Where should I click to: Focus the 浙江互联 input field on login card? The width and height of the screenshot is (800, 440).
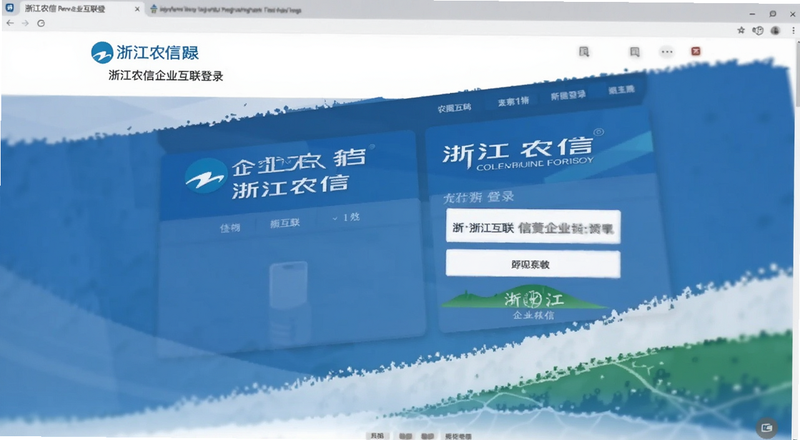(x=533, y=226)
